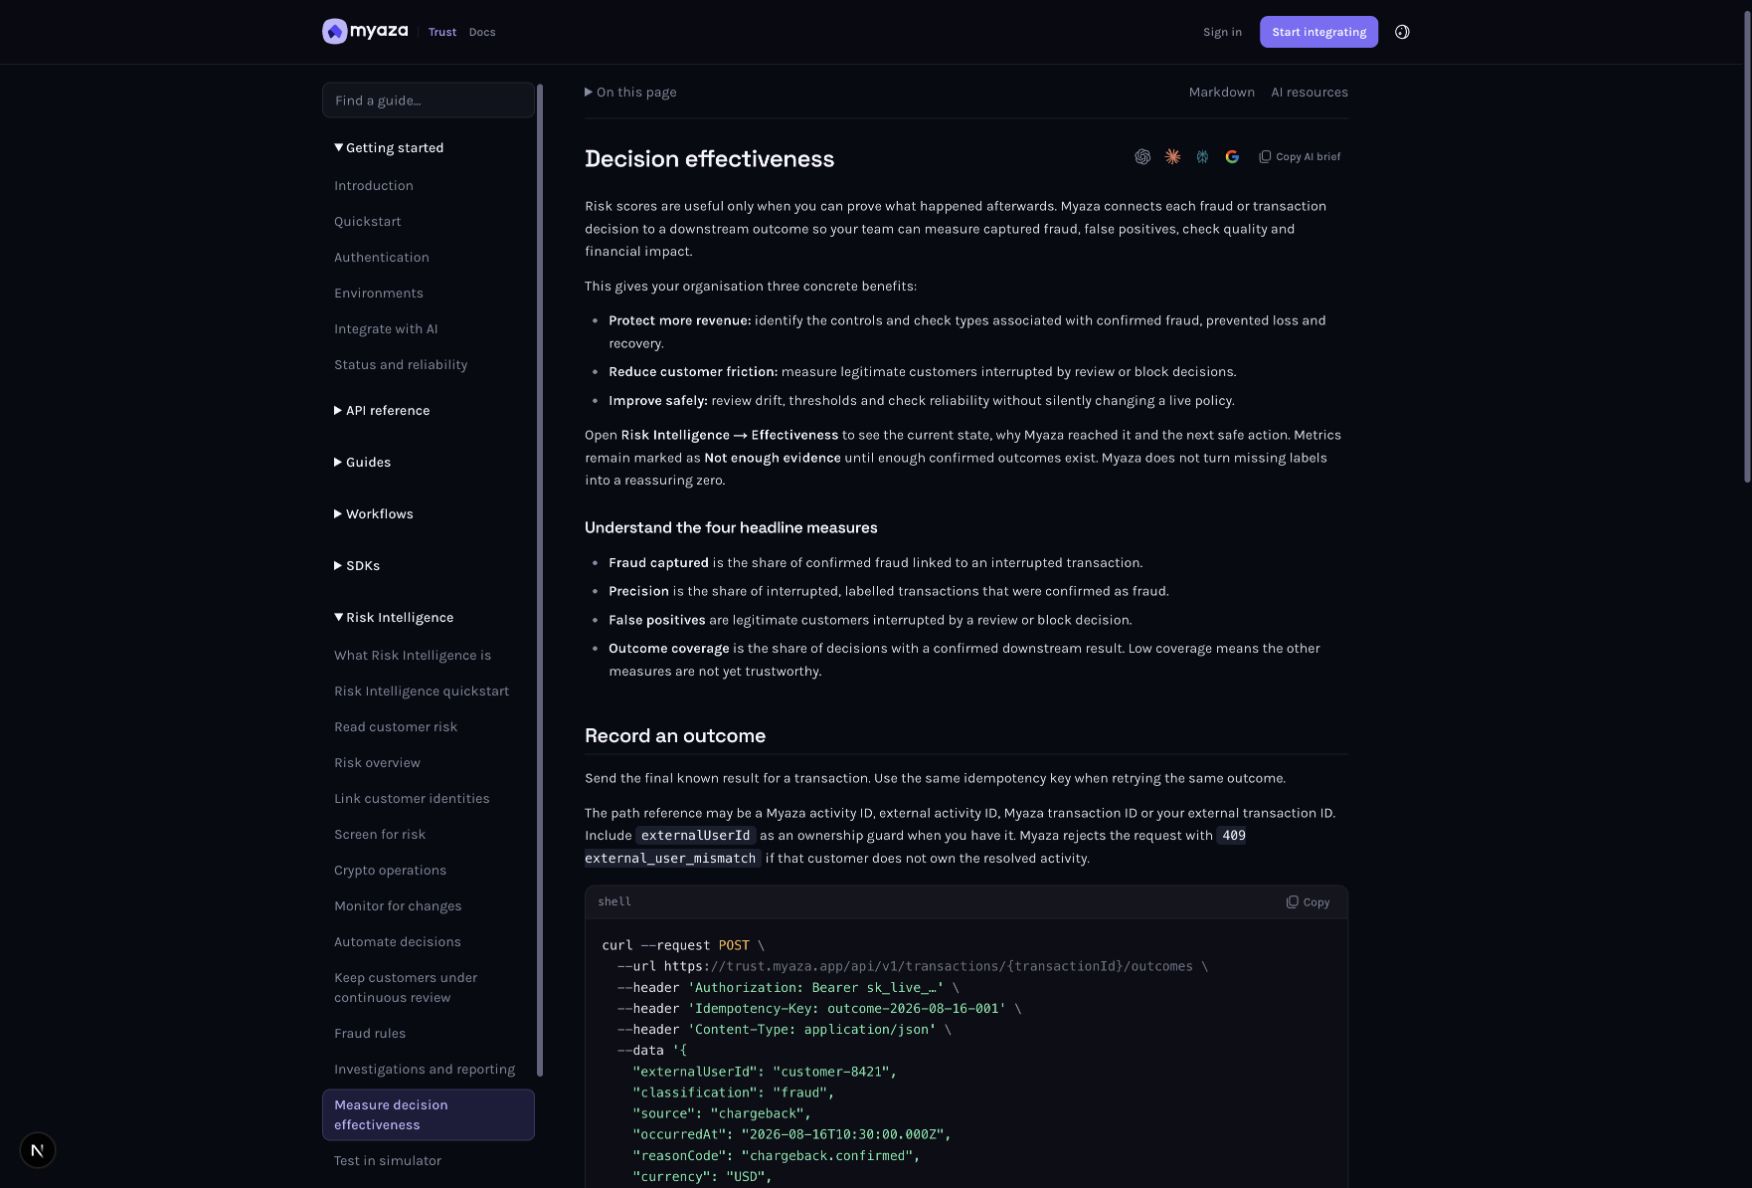1752x1188 pixels.
Task: Expand the API reference section
Action: pos(382,411)
